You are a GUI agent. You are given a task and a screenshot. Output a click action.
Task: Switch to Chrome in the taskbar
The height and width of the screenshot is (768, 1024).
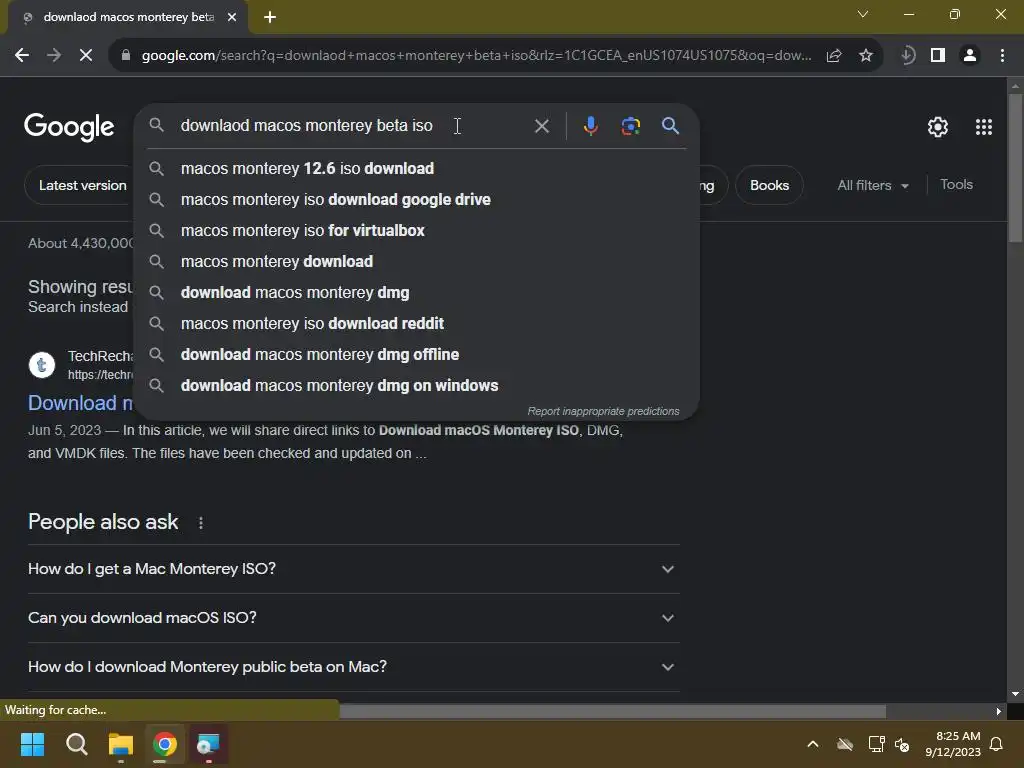pyautogui.click(x=165, y=744)
